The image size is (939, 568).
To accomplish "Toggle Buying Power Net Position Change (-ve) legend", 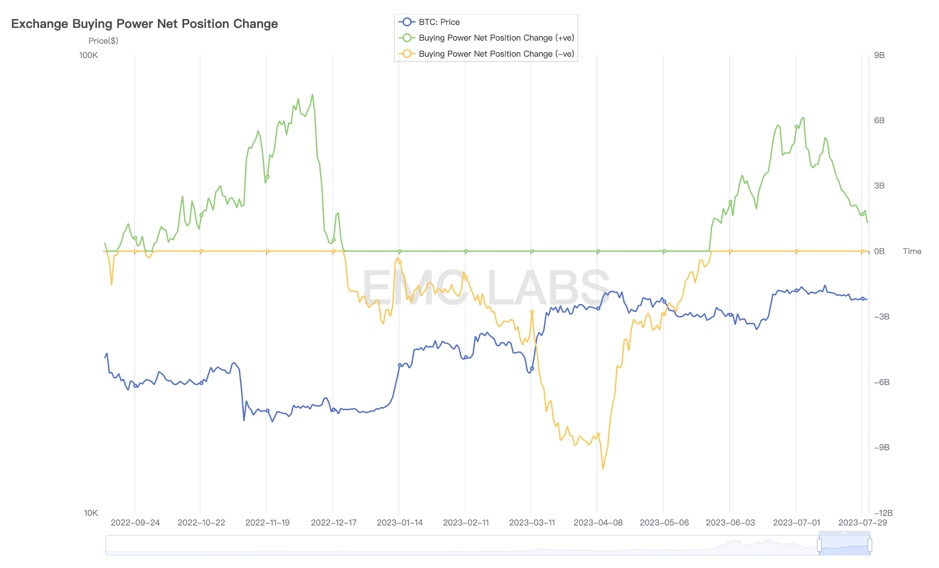I will (486, 54).
